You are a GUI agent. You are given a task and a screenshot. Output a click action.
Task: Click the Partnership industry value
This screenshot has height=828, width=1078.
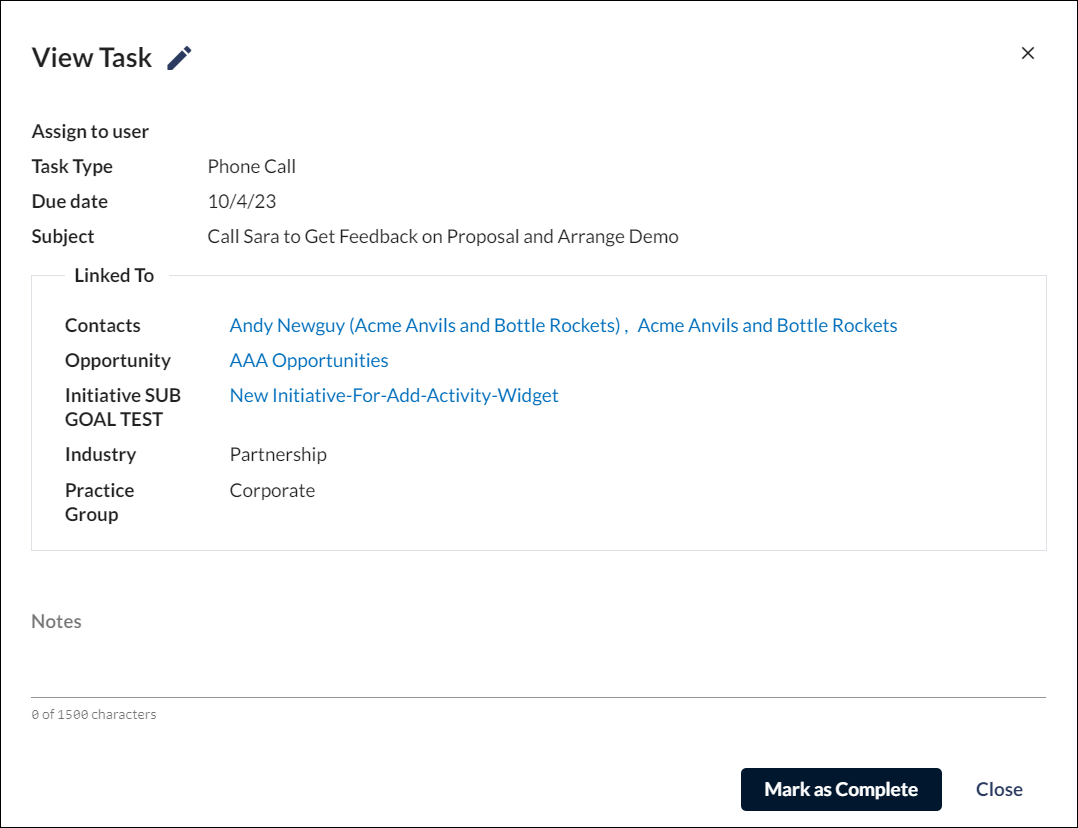point(278,455)
